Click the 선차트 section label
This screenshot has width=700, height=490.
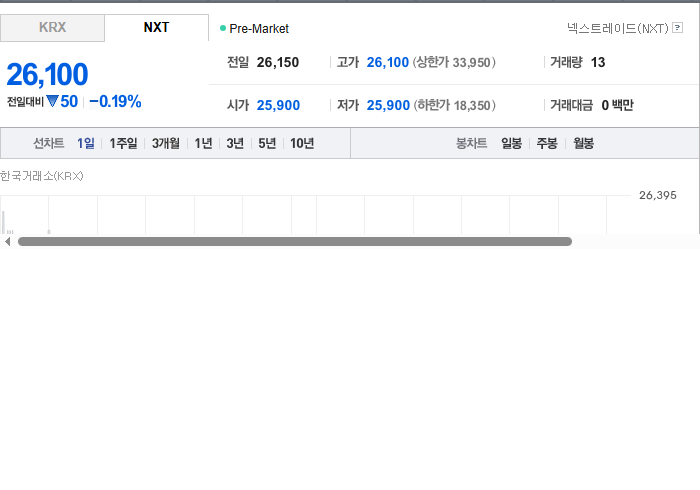click(x=49, y=143)
